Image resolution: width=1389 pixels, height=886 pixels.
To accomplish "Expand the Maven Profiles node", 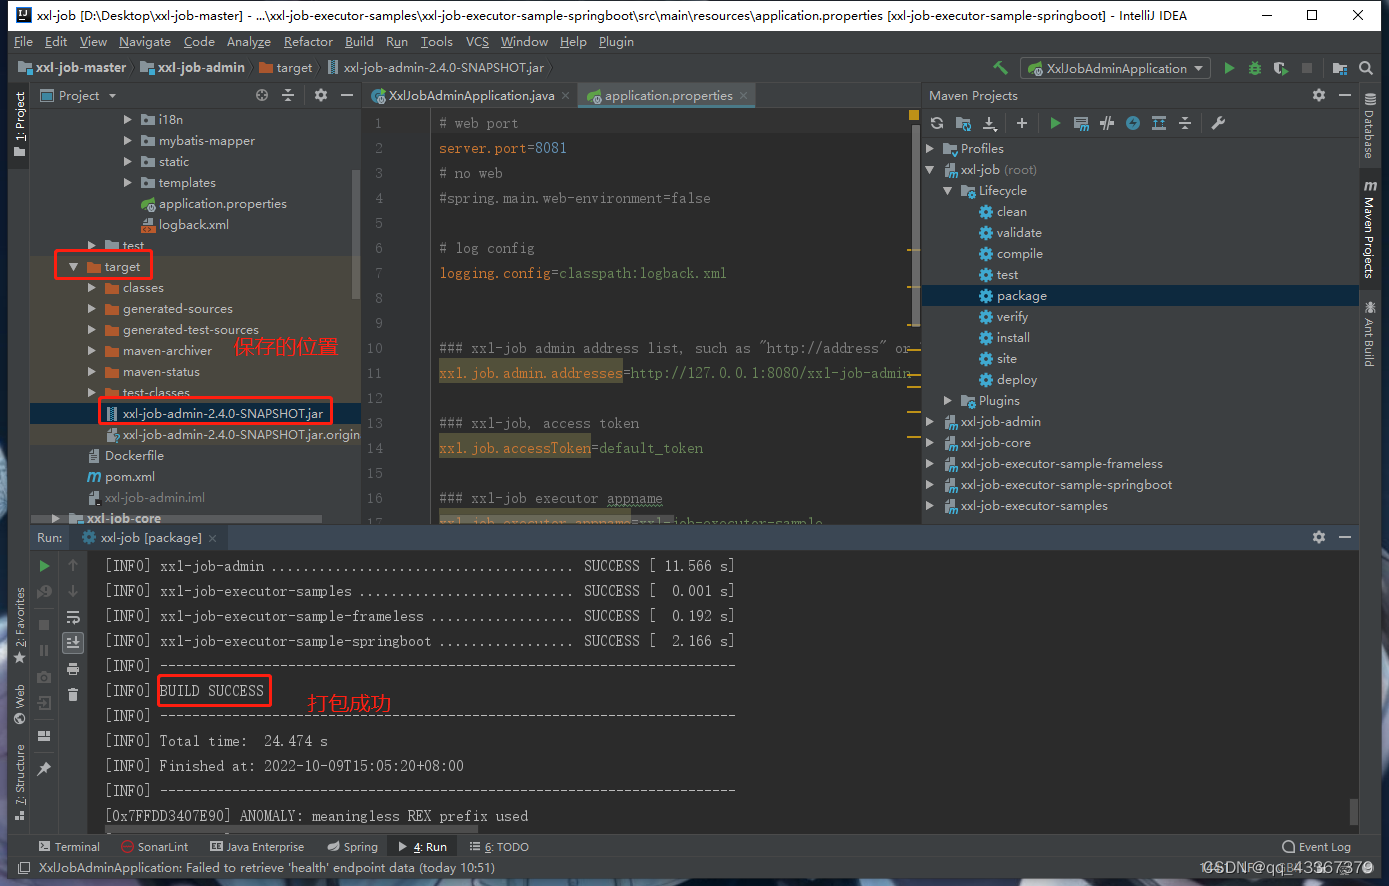I will [930, 149].
